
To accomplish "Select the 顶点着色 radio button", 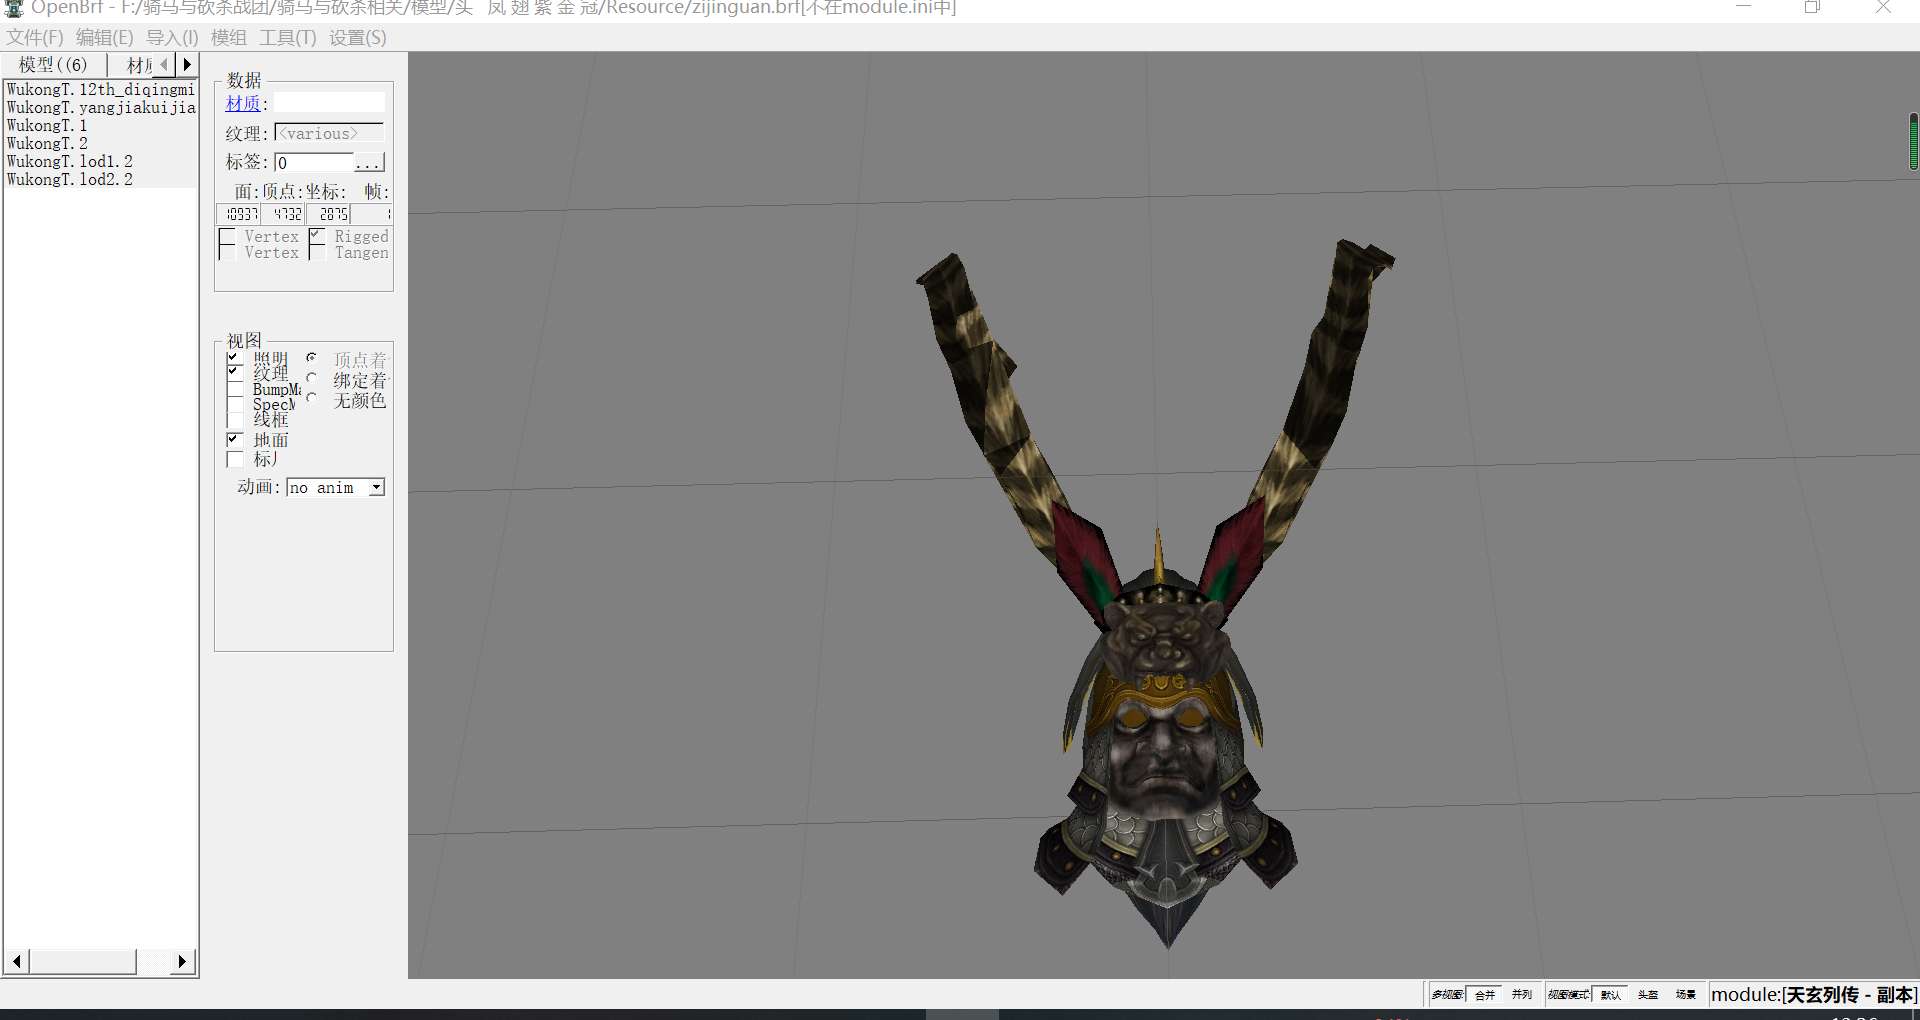I will [x=312, y=358].
